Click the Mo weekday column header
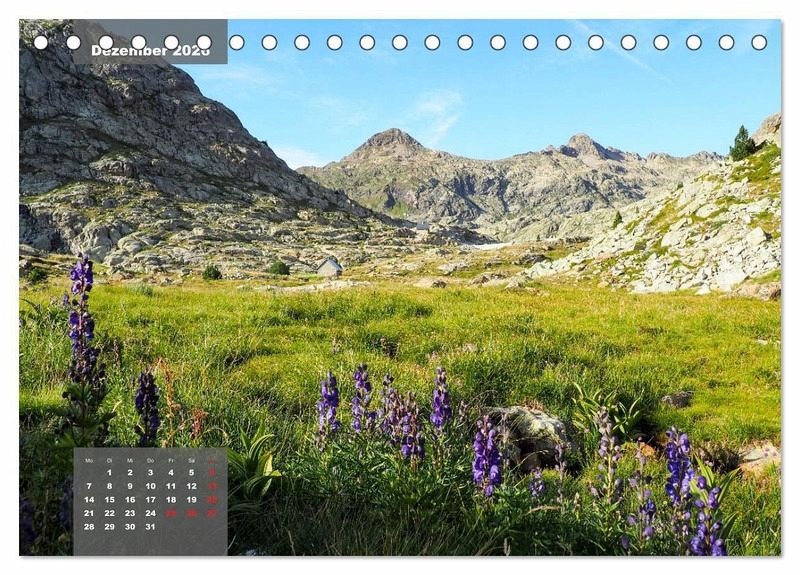Image resolution: width=800 pixels, height=575 pixels. pos(89,460)
